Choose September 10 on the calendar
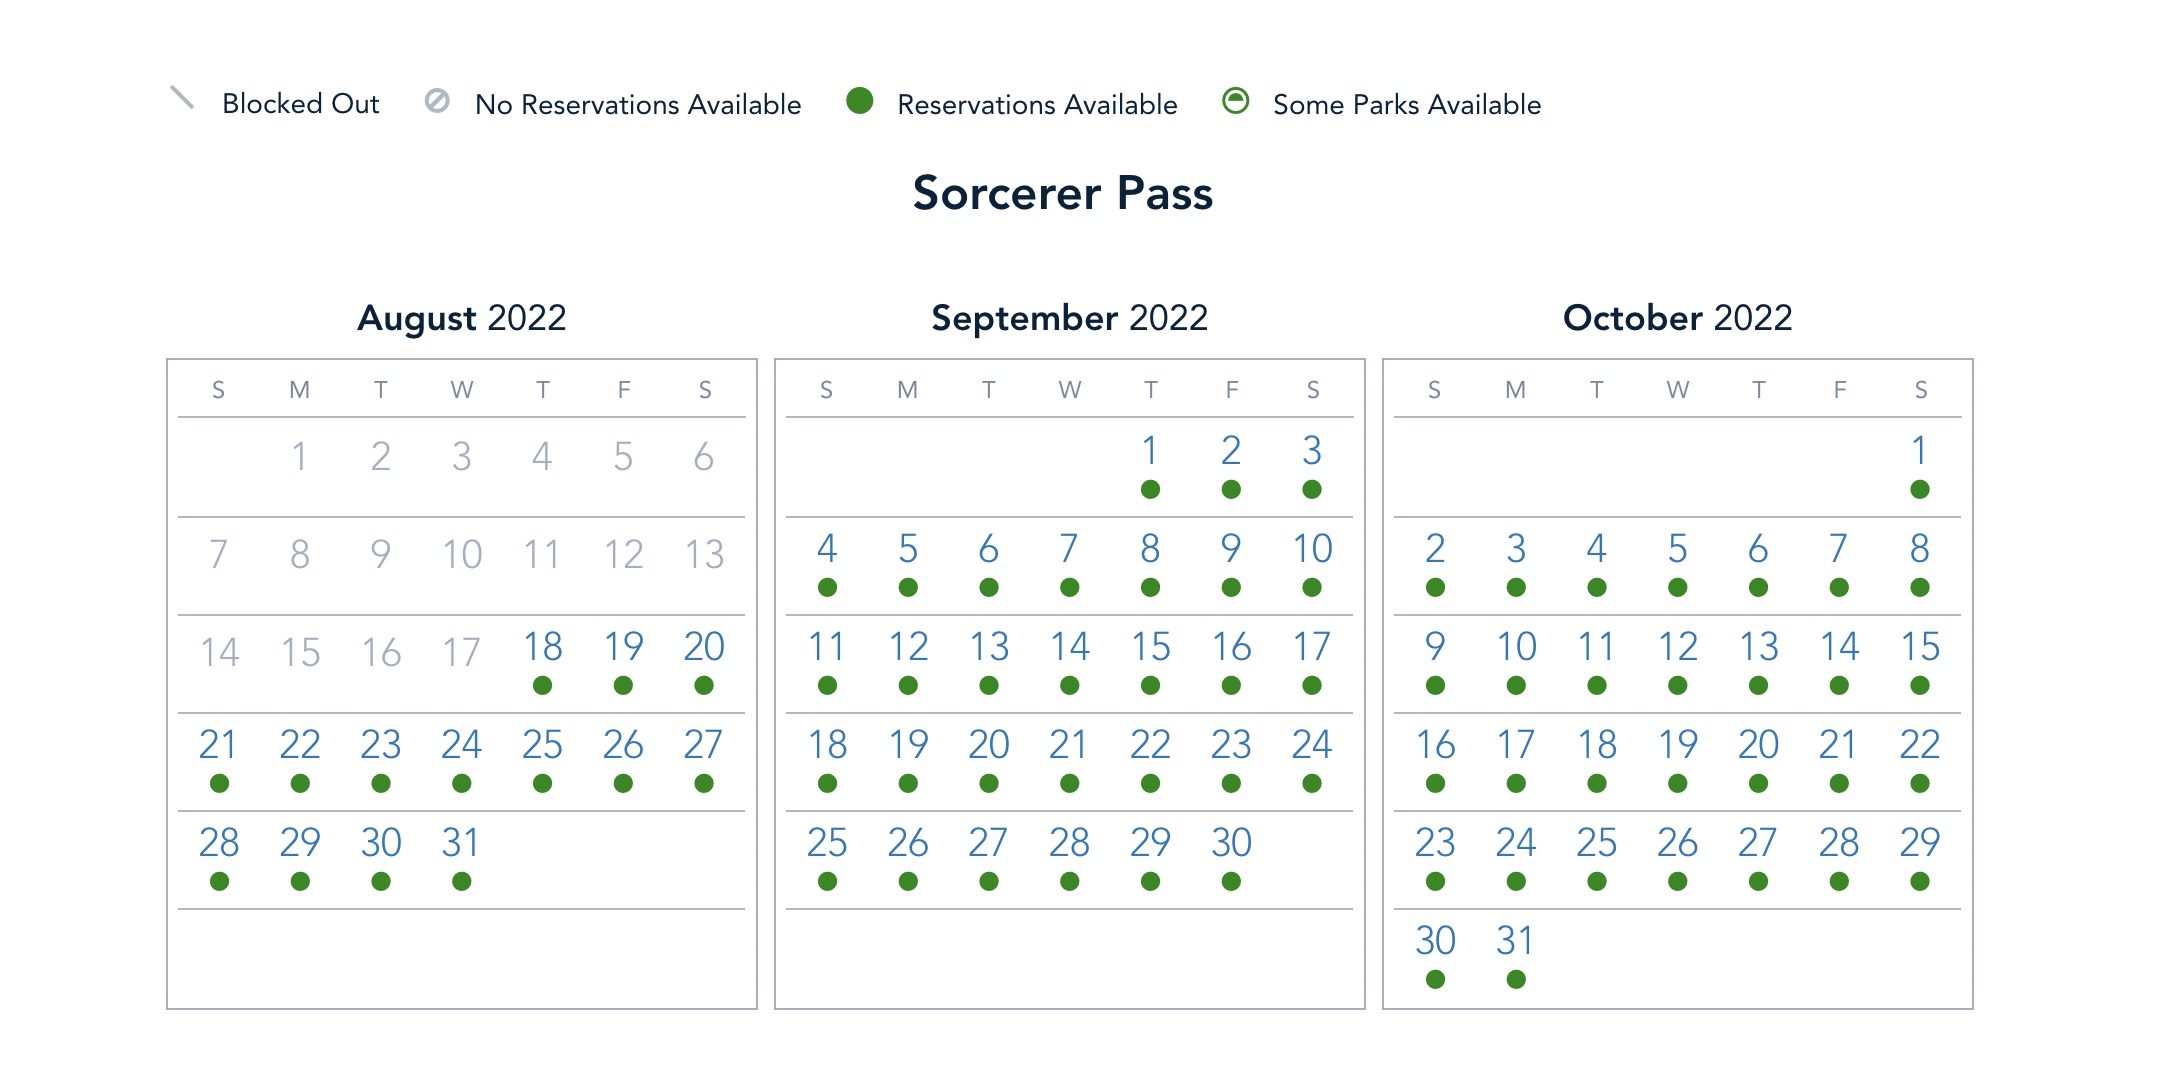Image resolution: width=2178 pixels, height=1086 pixels. (1312, 549)
